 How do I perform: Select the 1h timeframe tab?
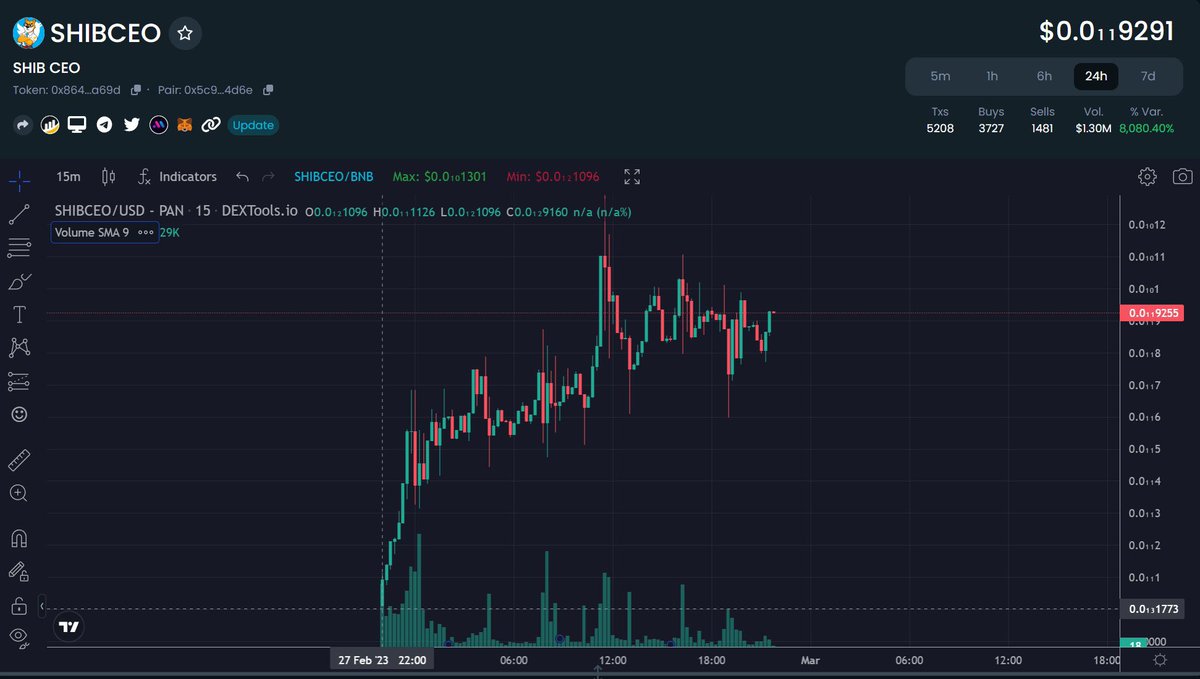coord(992,76)
